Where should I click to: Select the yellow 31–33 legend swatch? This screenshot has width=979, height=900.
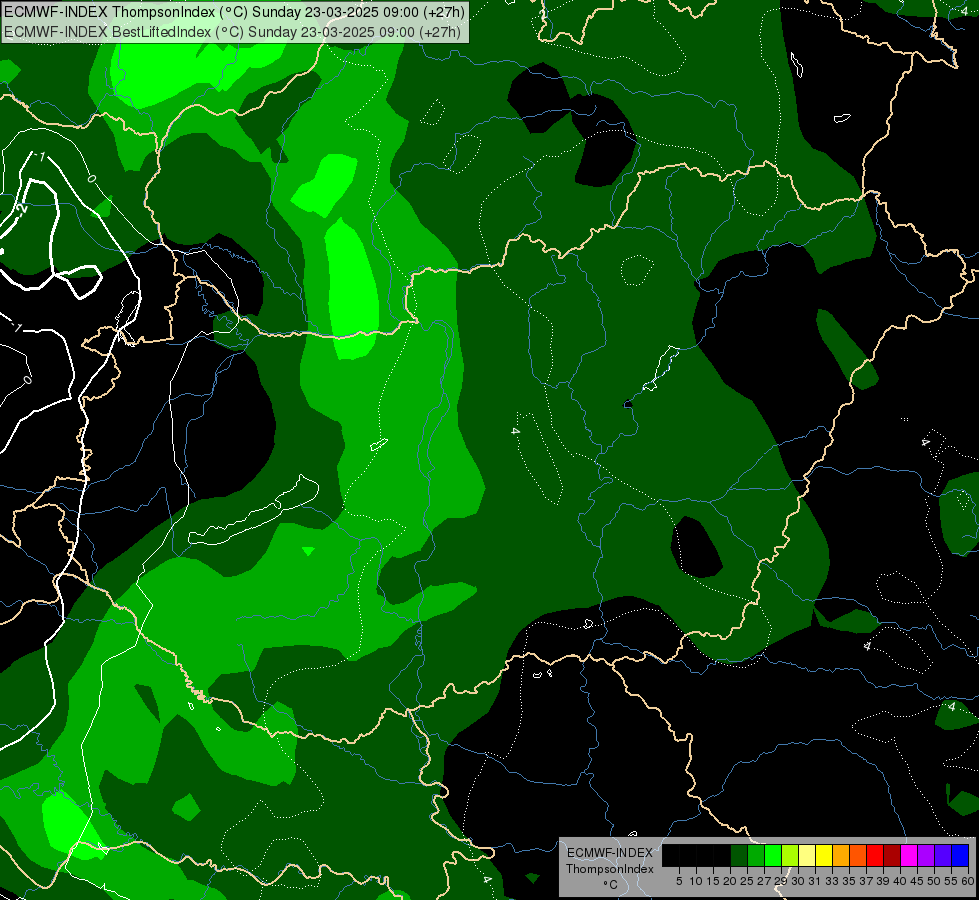click(824, 855)
